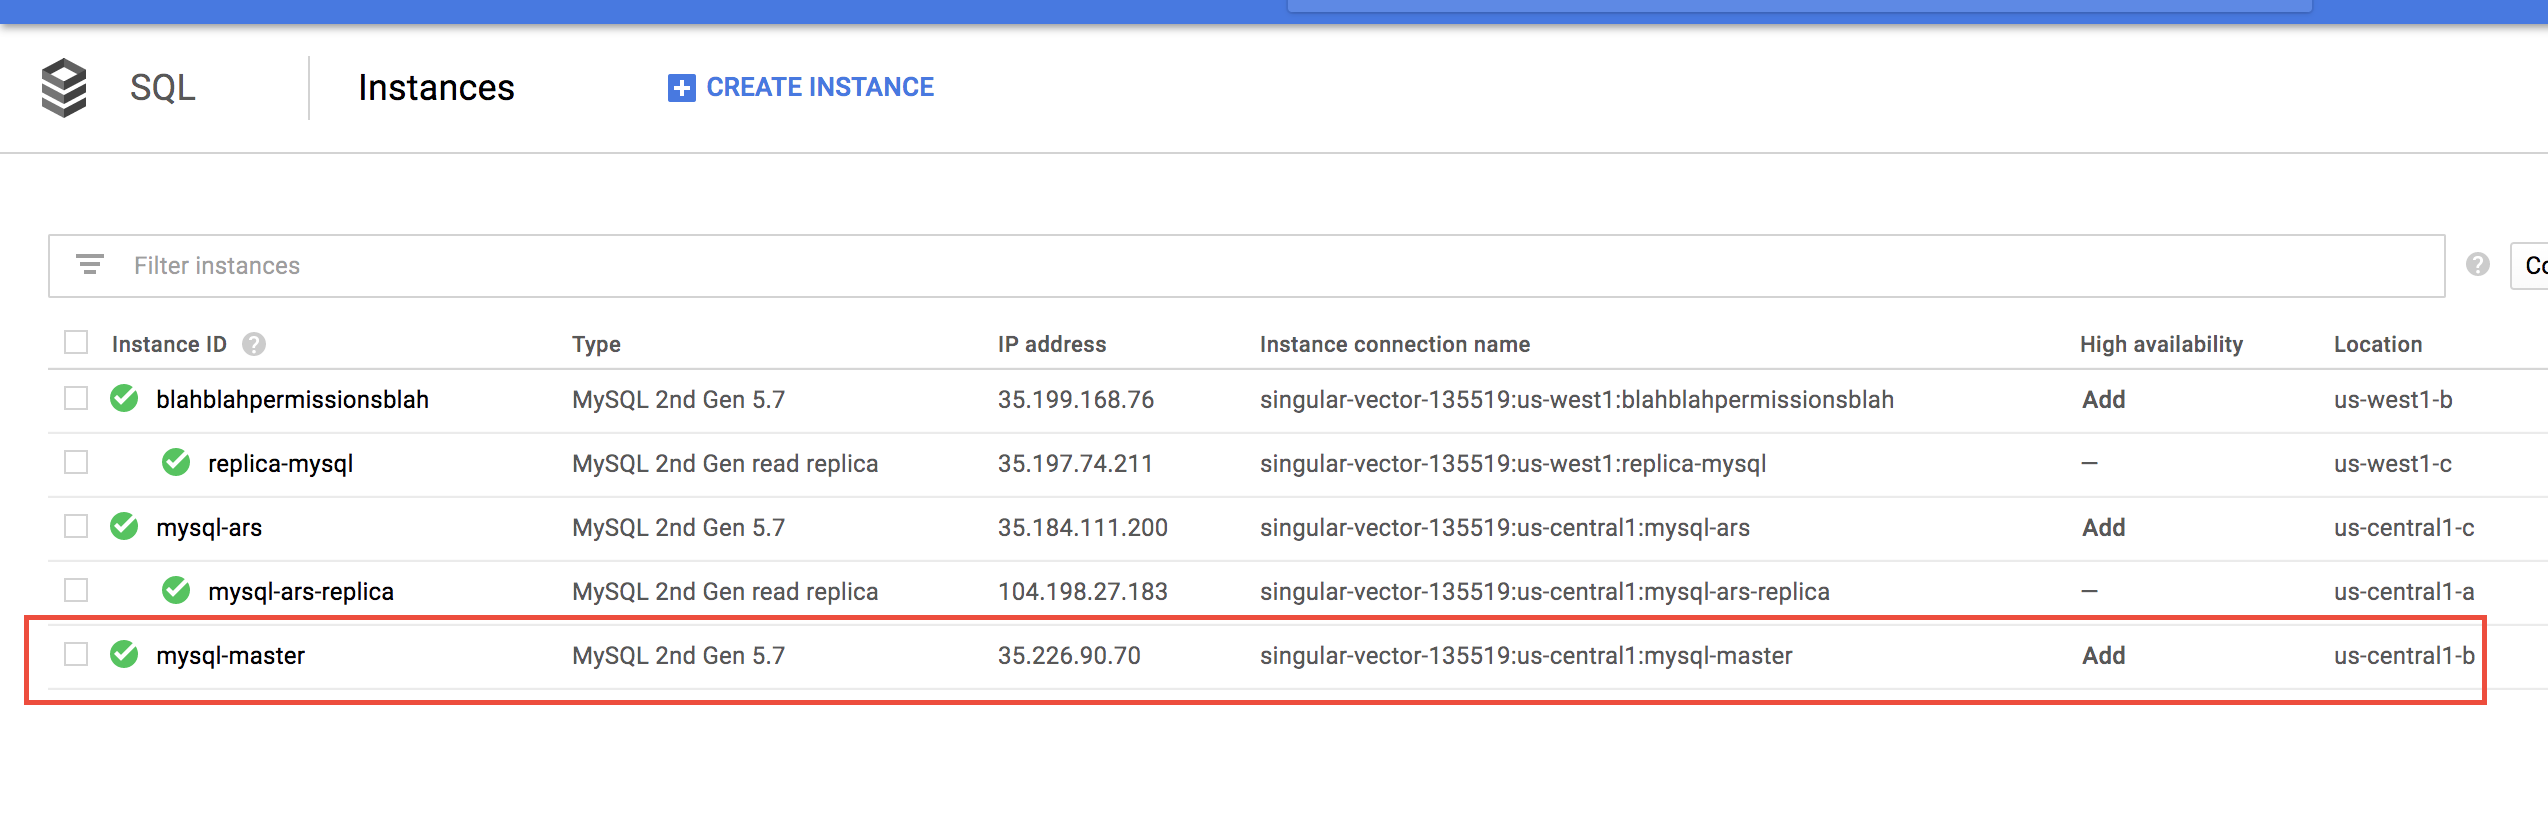Viewport: 2548px width, 820px height.
Task: Click location us-central1-a
Action: (2404, 592)
